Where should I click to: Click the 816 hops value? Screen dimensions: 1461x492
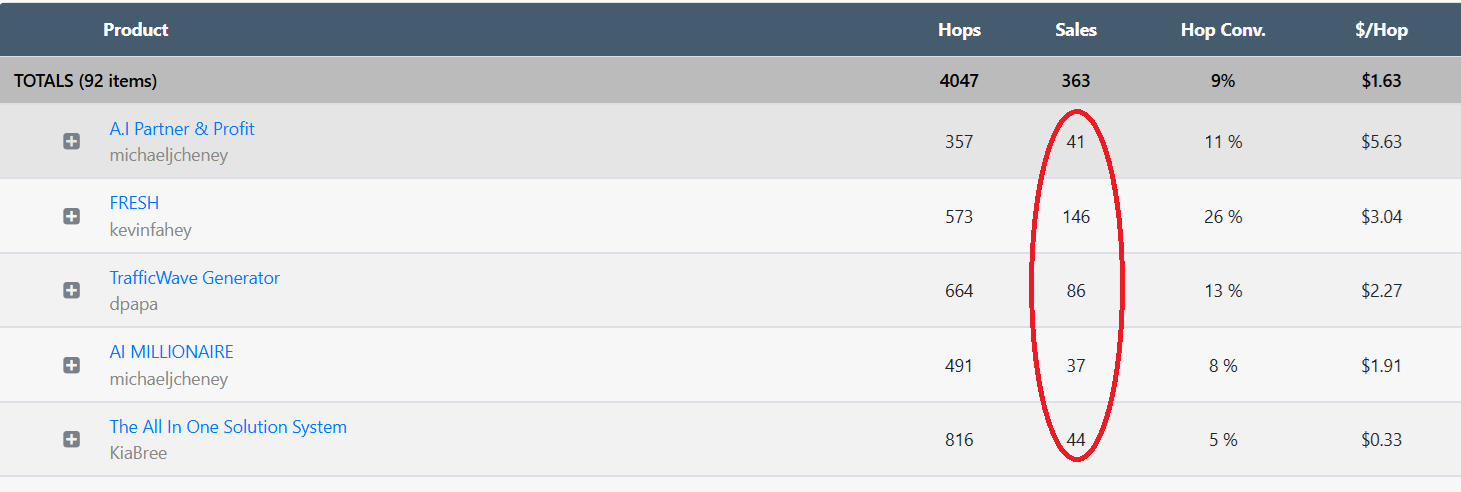coord(959,440)
